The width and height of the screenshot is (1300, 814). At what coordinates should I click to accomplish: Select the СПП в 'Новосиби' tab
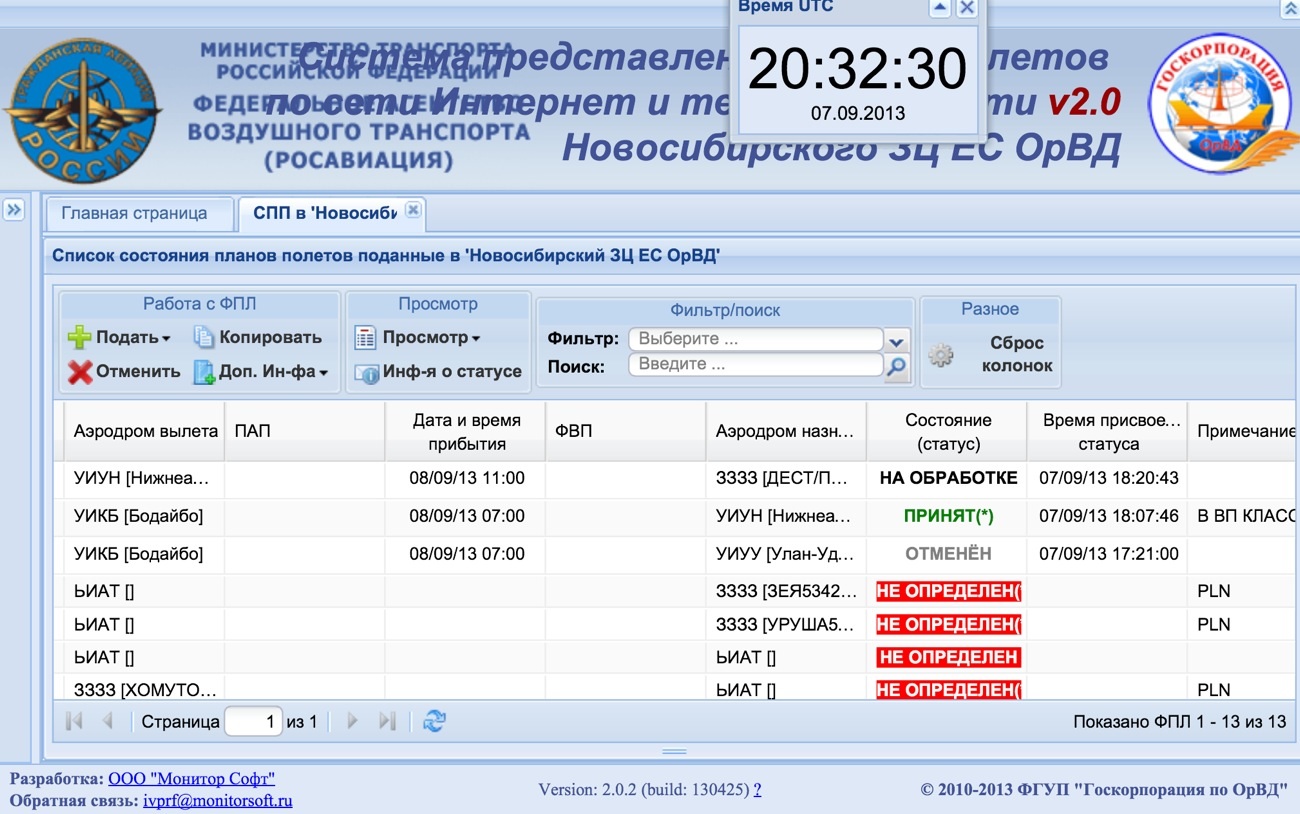tap(324, 213)
